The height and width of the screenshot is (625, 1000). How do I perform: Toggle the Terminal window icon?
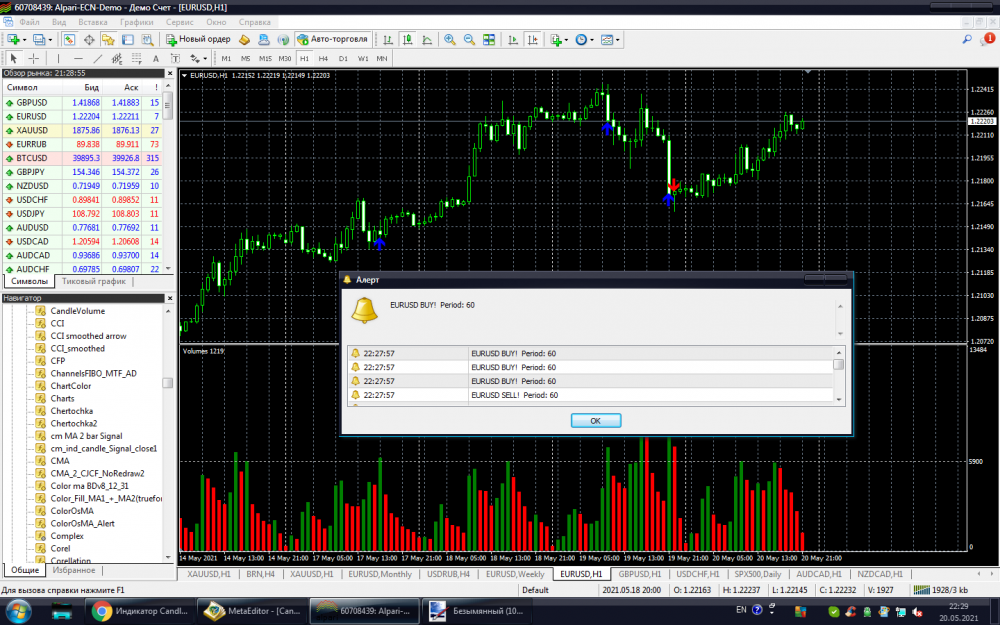point(128,40)
